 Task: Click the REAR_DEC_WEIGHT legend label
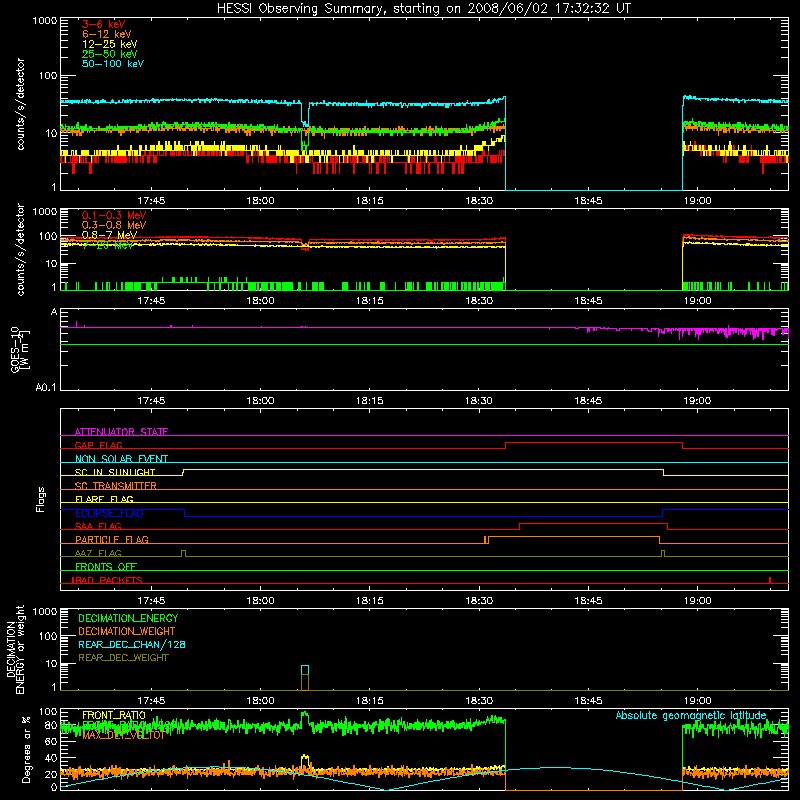click(123, 658)
